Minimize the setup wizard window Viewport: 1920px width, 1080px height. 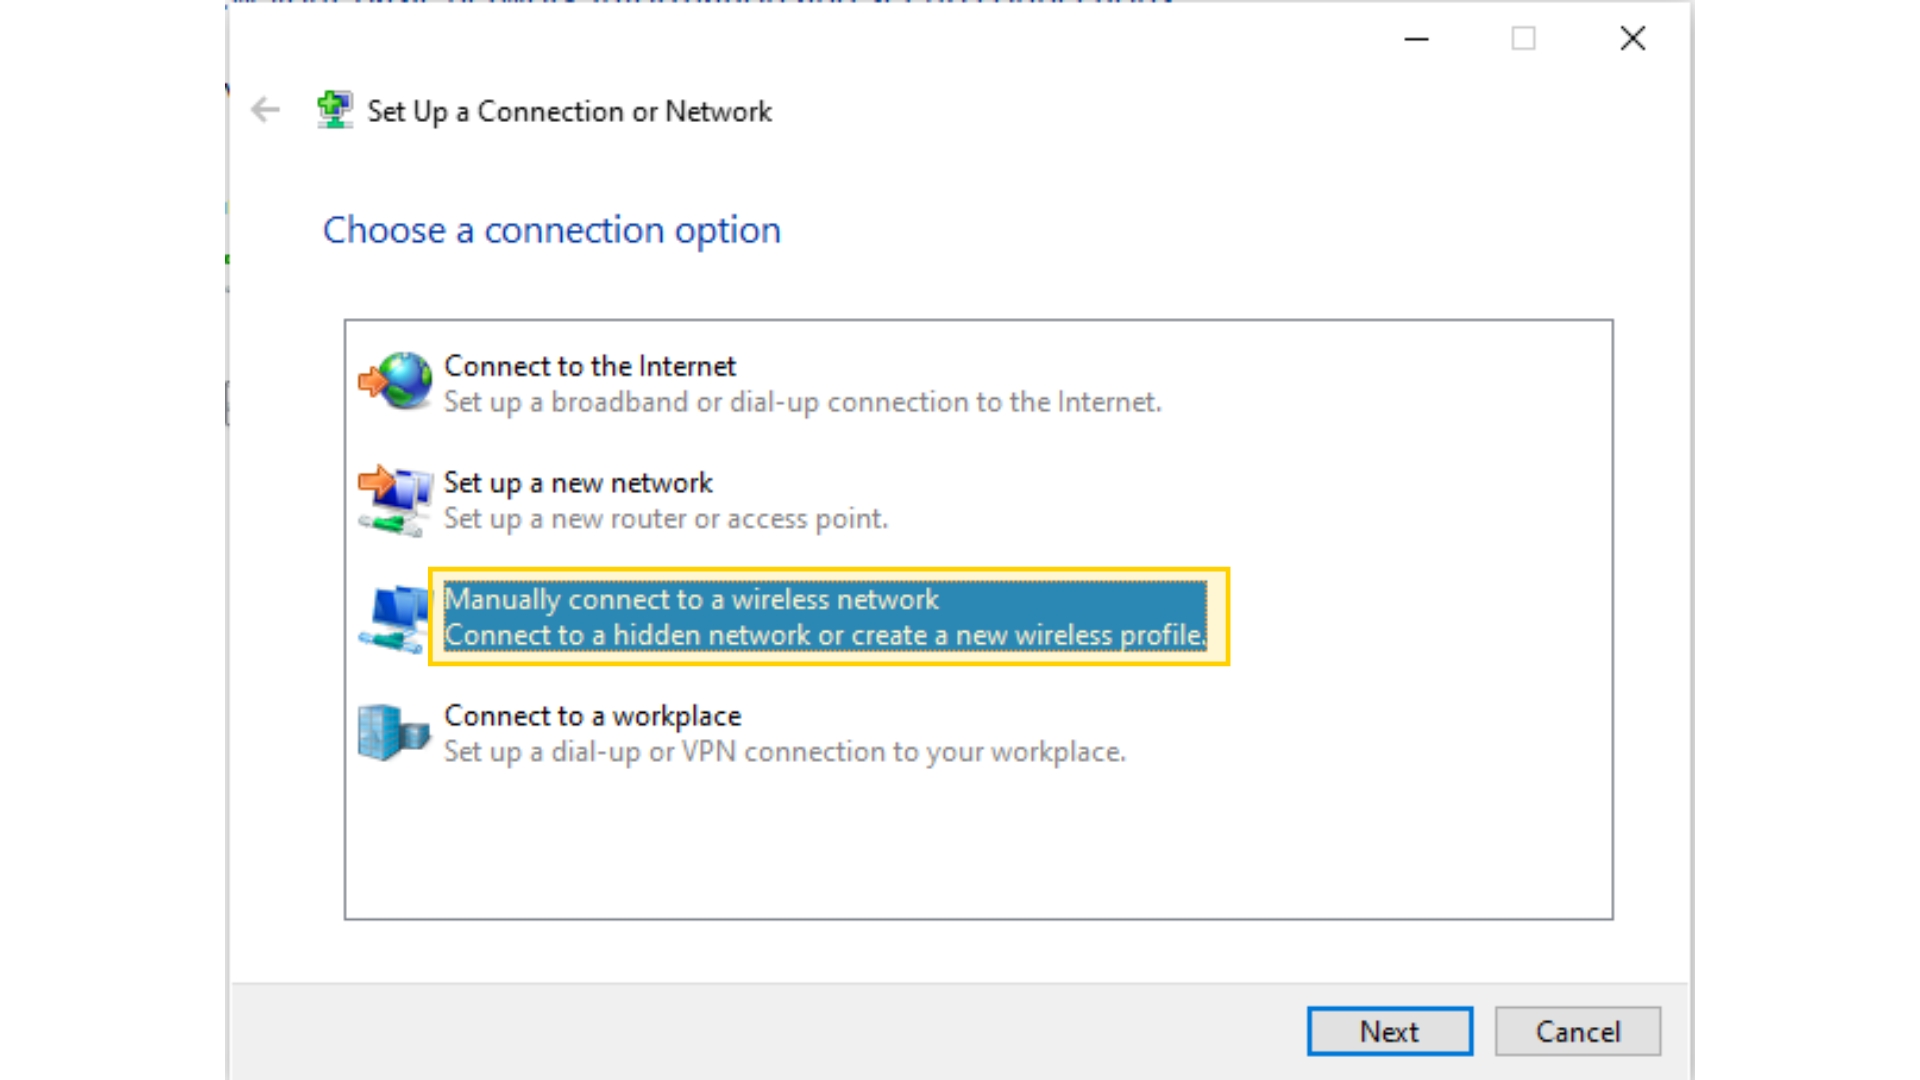[1416, 39]
